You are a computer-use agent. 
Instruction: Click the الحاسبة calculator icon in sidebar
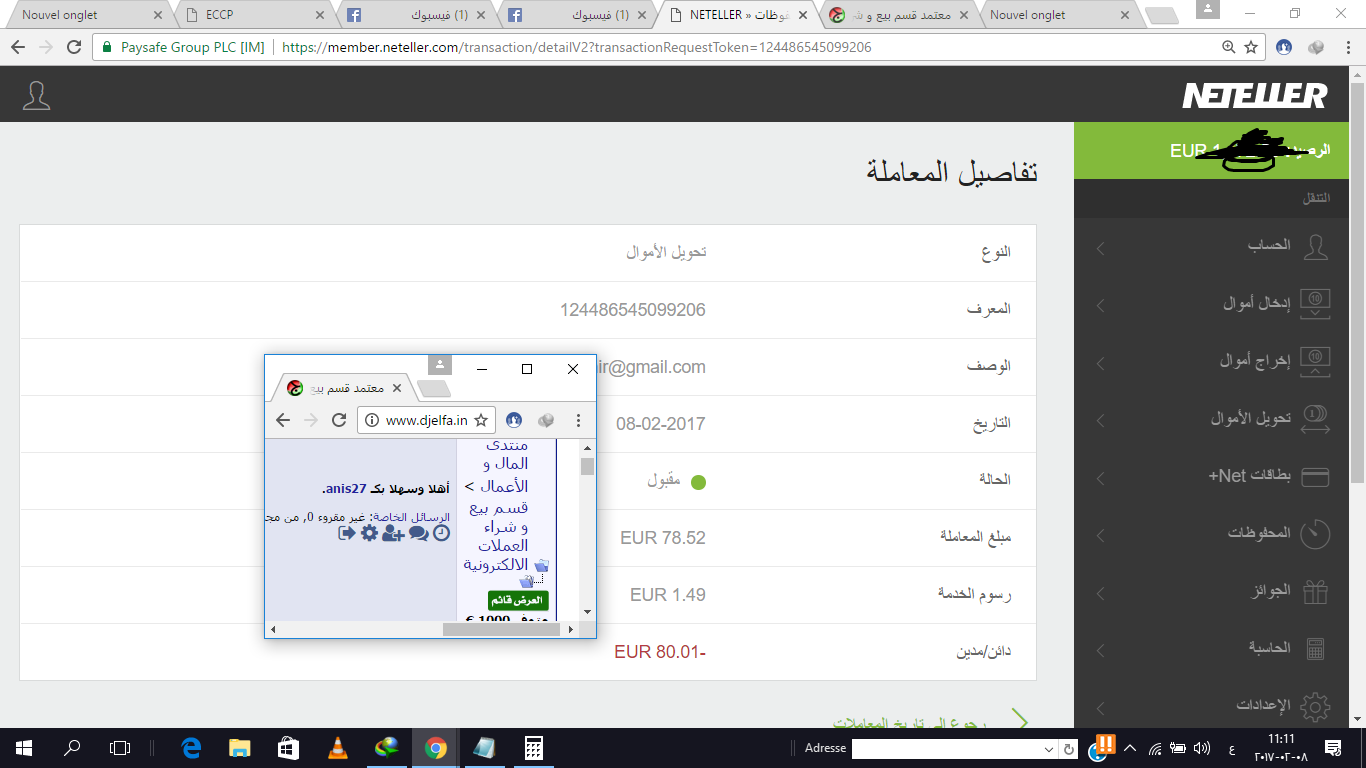(x=1316, y=648)
